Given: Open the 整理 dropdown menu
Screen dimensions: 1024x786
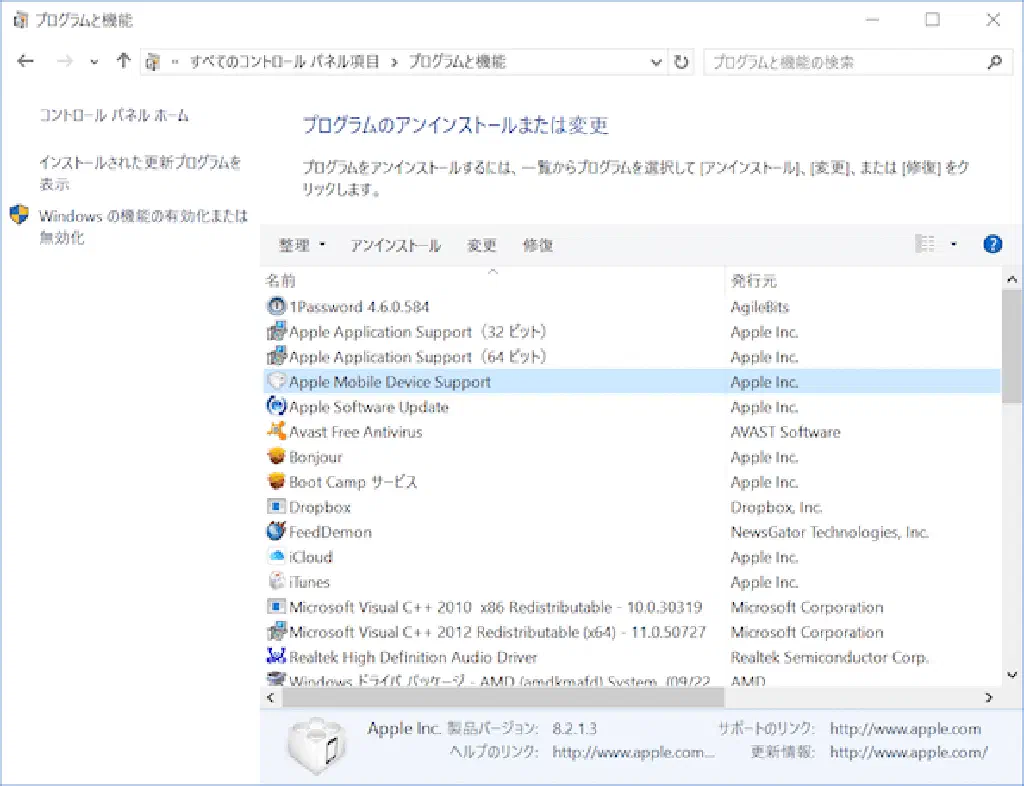Looking at the screenshot, I should tap(302, 245).
